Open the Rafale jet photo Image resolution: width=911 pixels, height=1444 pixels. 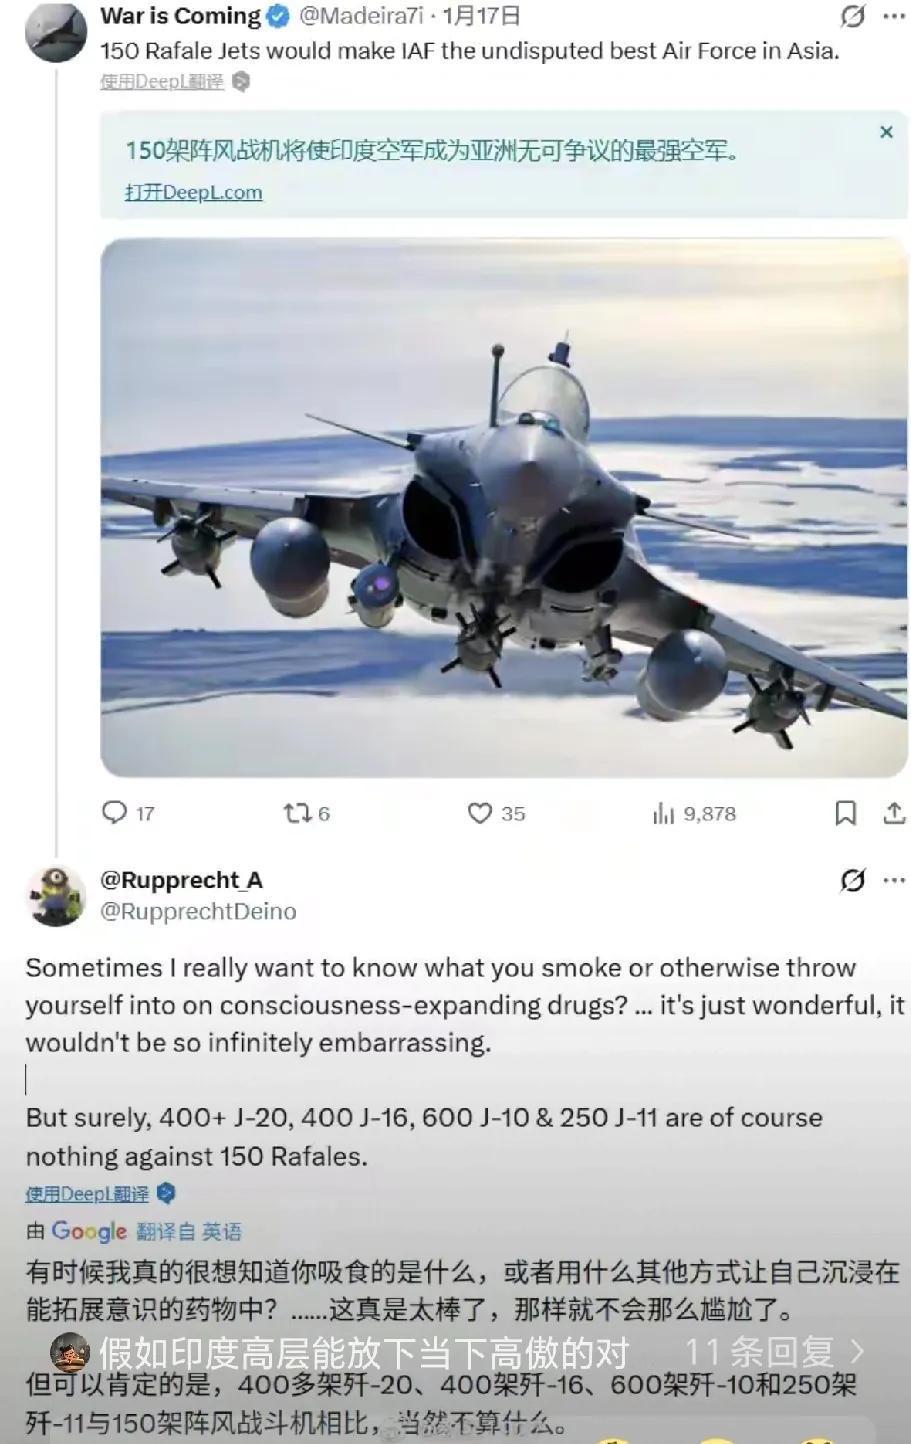coord(504,507)
